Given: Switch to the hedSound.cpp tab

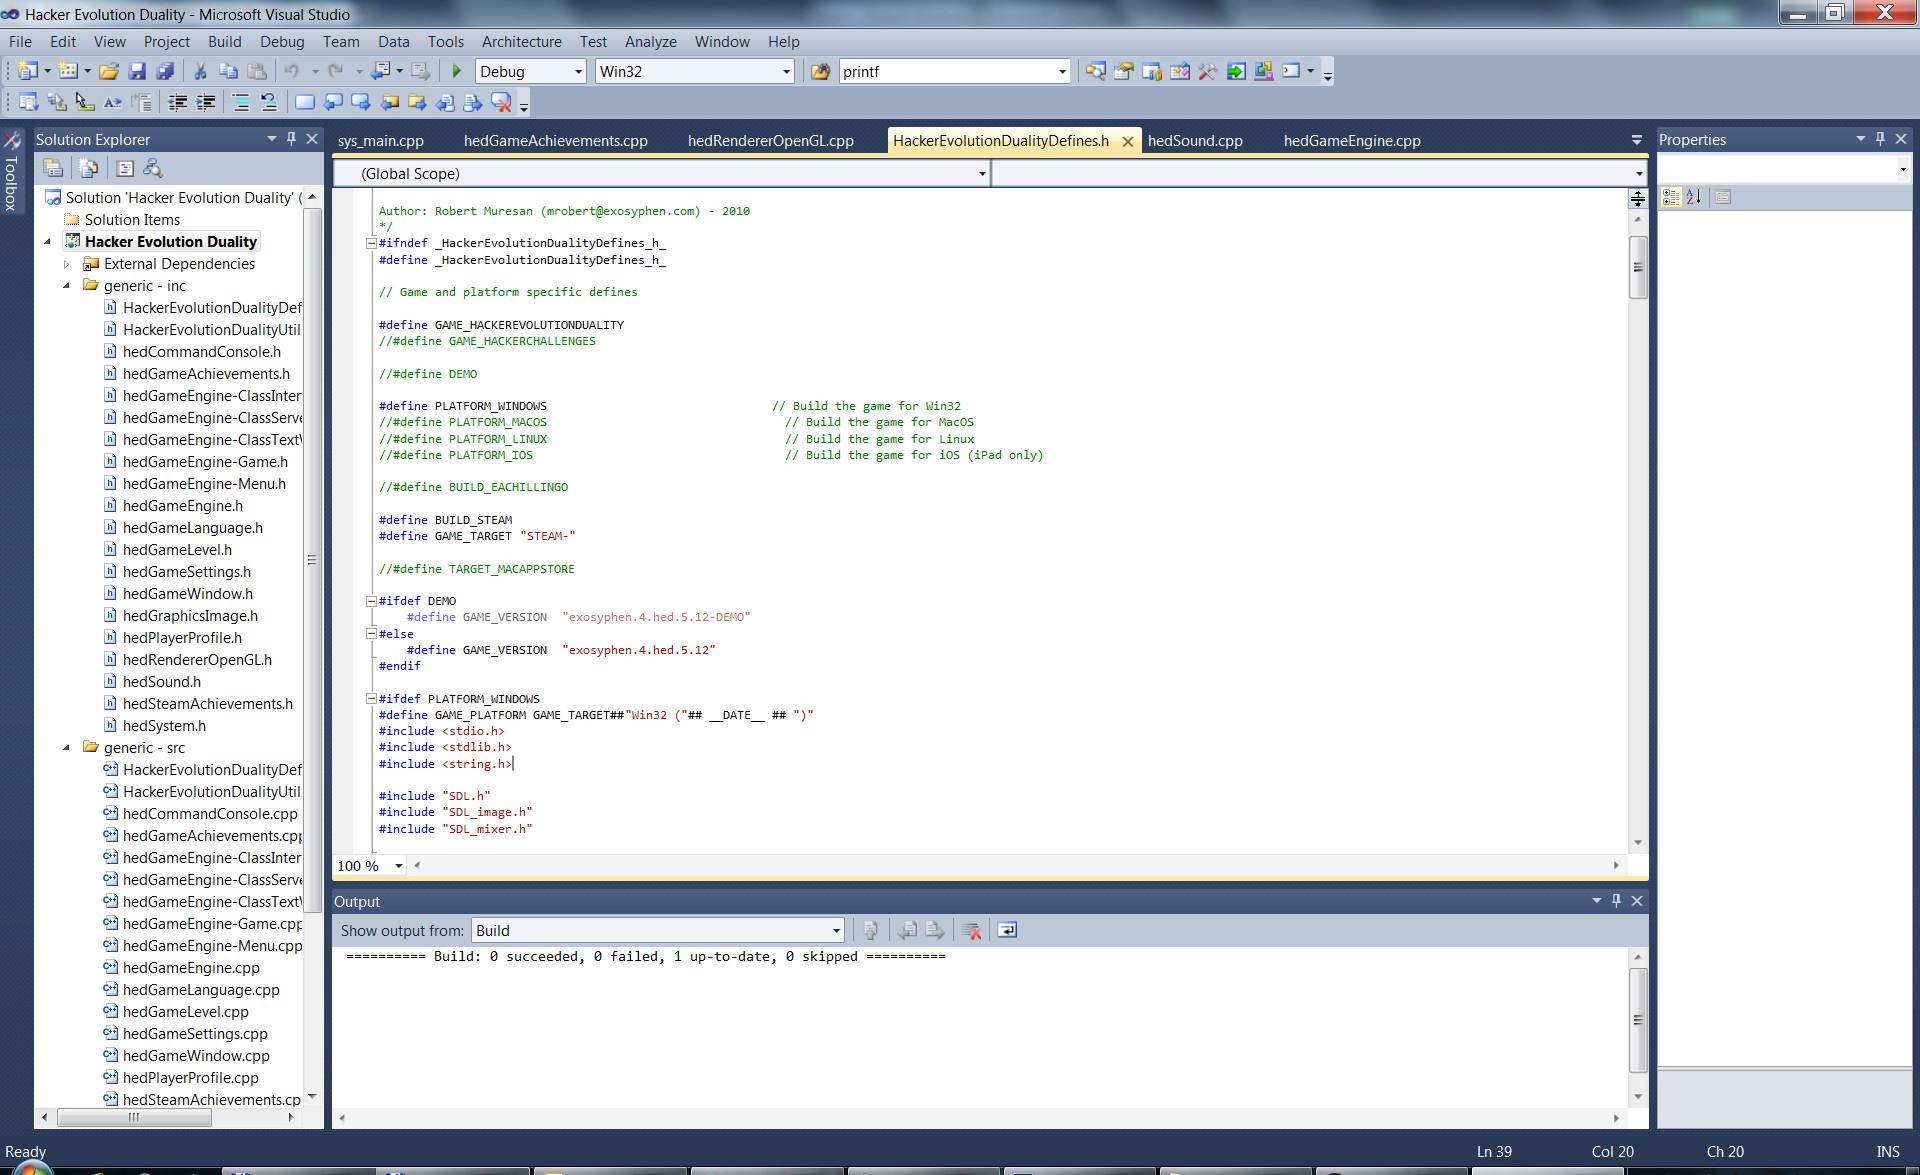Looking at the screenshot, I should [x=1196, y=140].
